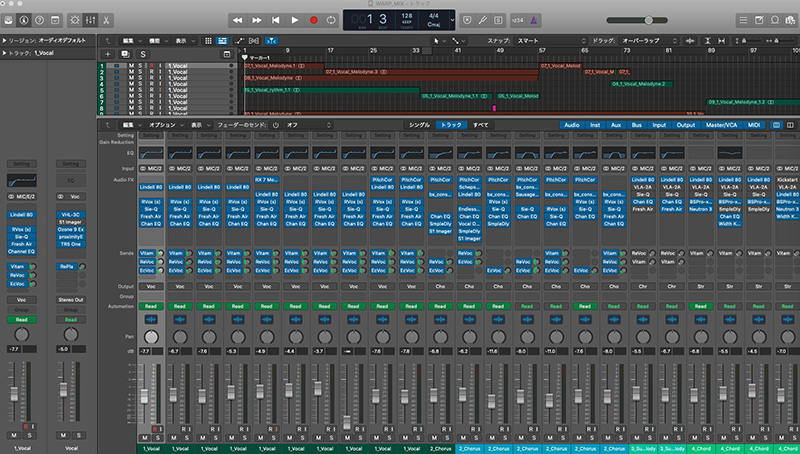Open the Editors scissors icon
The width and height of the screenshot is (800, 454).
[x=106, y=20]
